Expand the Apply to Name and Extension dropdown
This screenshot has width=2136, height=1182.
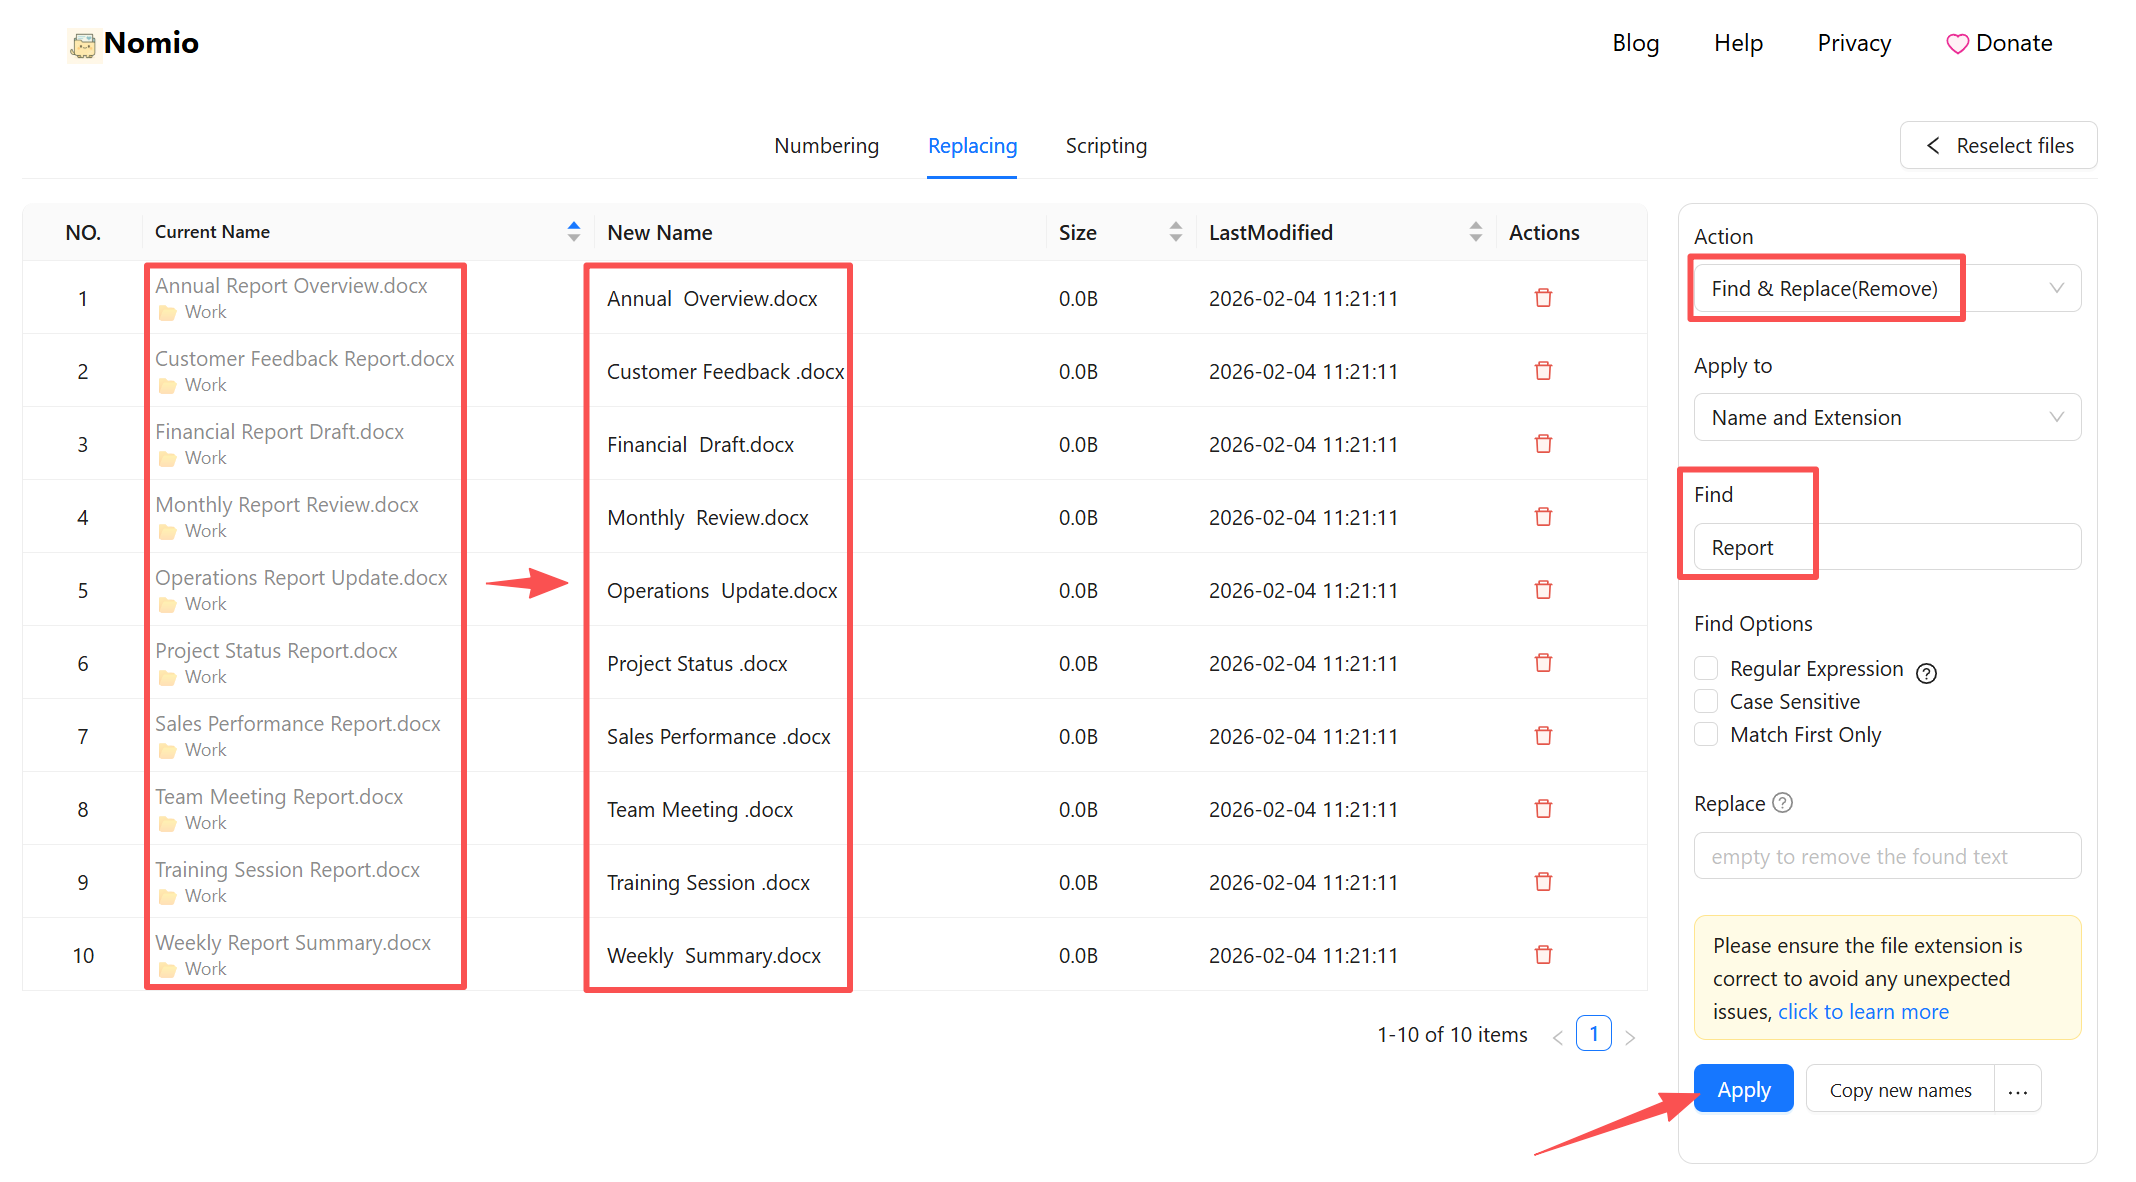point(1886,418)
